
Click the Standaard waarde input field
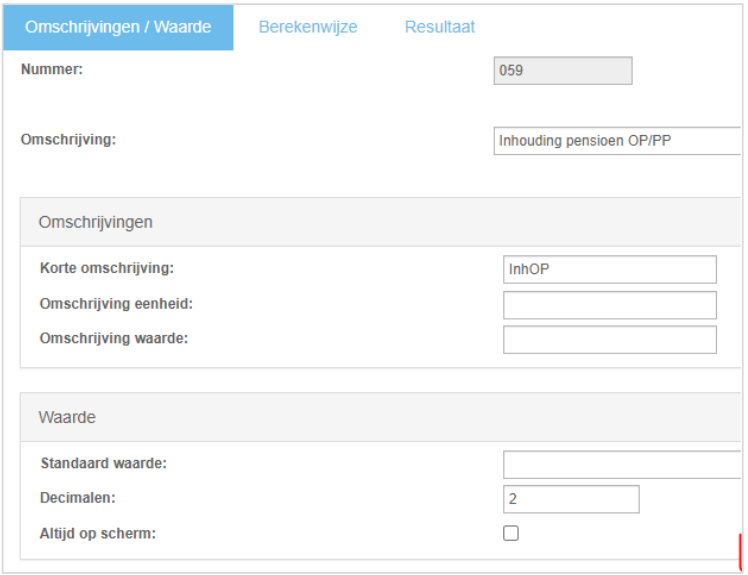click(x=622, y=464)
